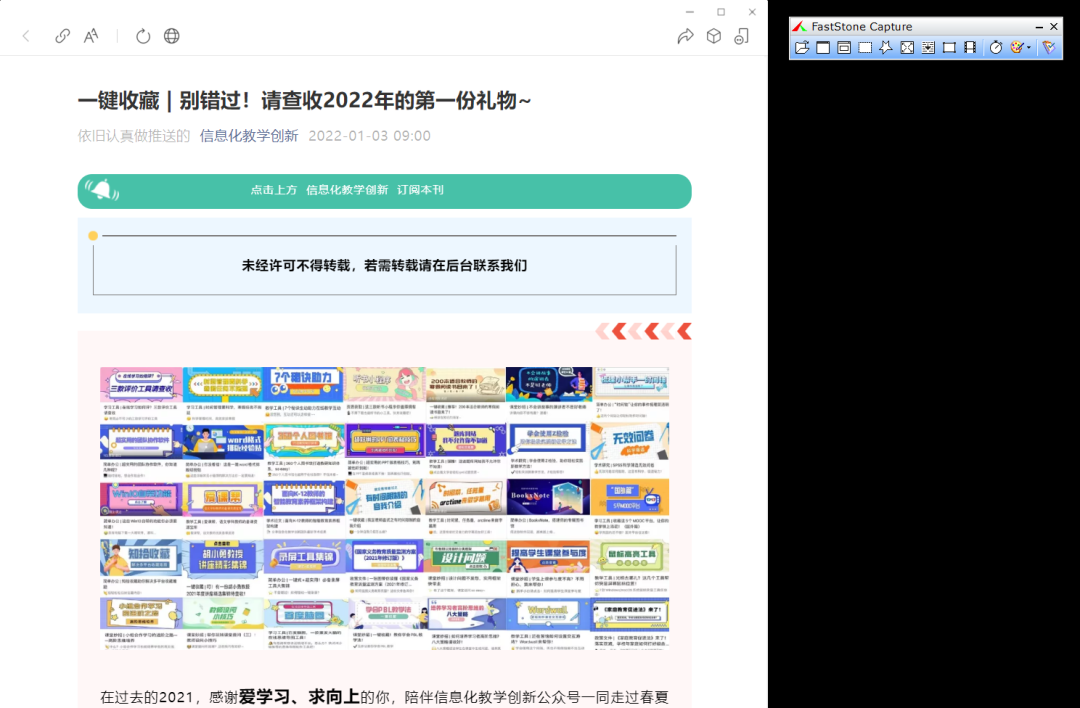Refresh the article page

(143, 35)
